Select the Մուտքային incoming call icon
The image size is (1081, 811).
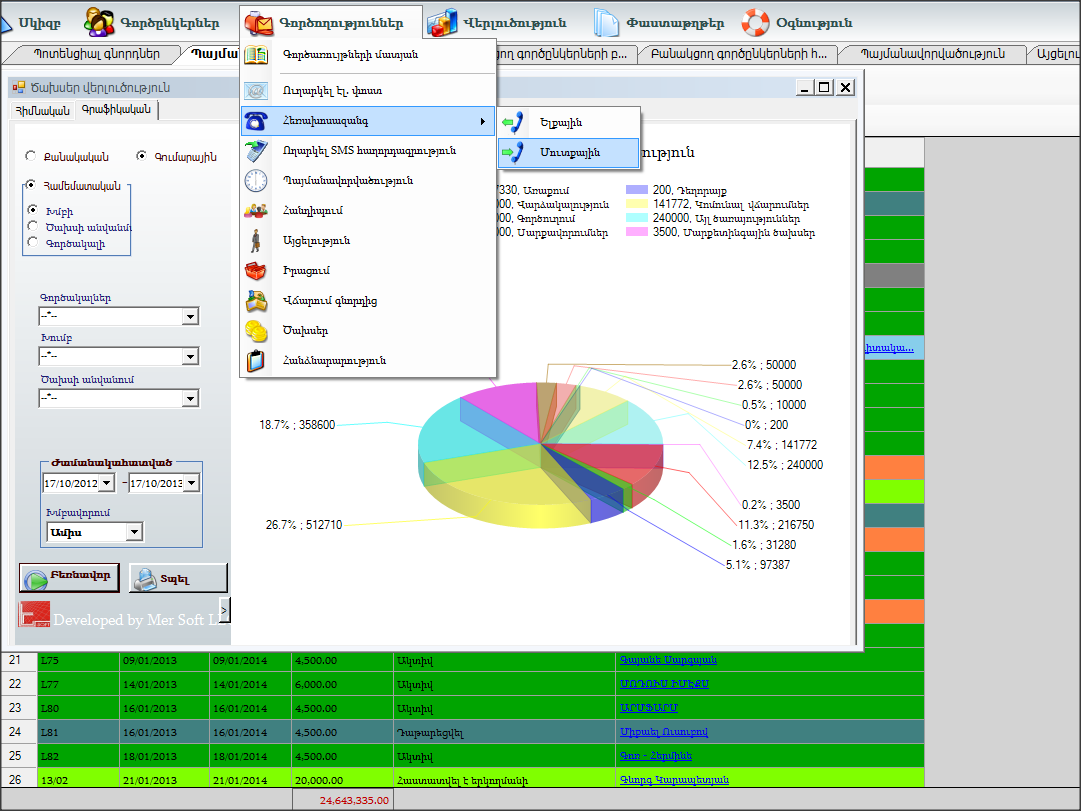tap(513, 152)
